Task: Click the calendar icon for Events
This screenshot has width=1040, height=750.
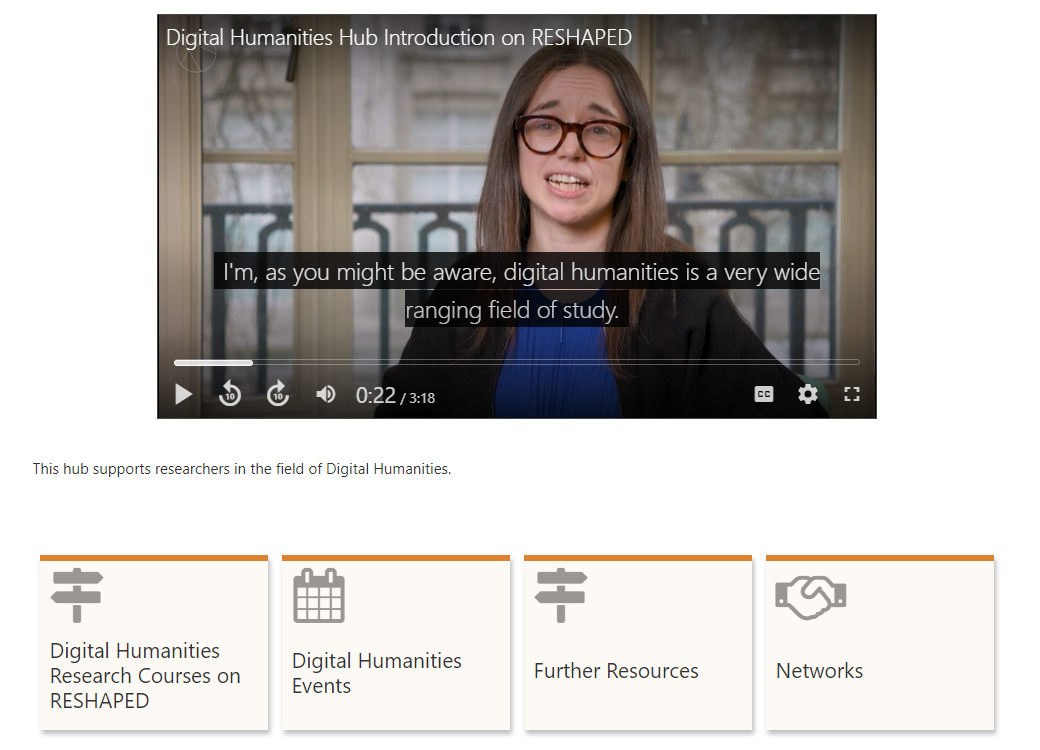Action: click(x=319, y=595)
